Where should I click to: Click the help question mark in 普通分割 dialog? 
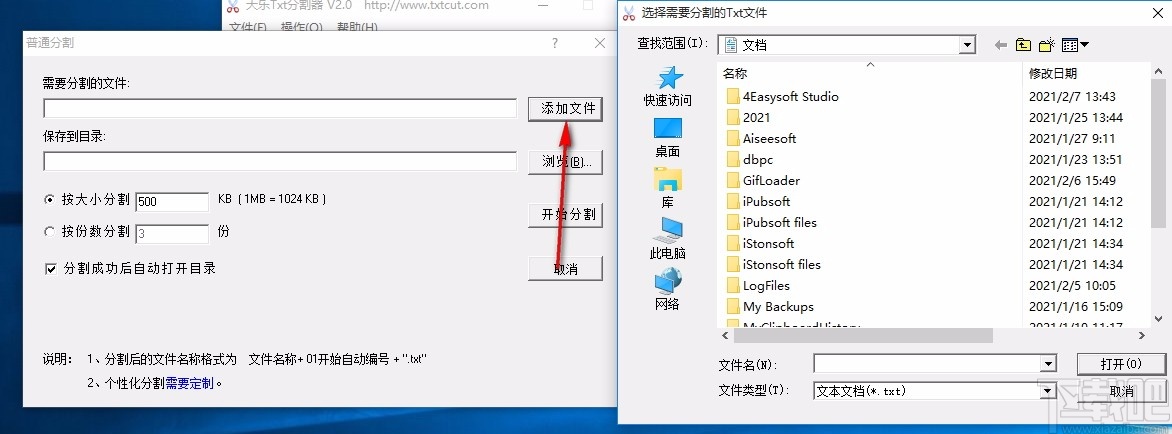click(x=555, y=43)
